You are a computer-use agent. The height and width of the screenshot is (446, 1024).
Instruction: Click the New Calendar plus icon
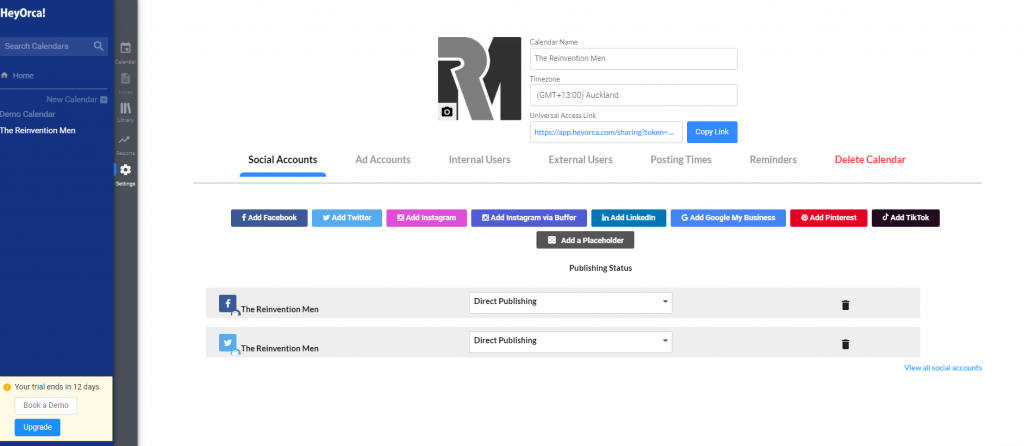point(104,99)
